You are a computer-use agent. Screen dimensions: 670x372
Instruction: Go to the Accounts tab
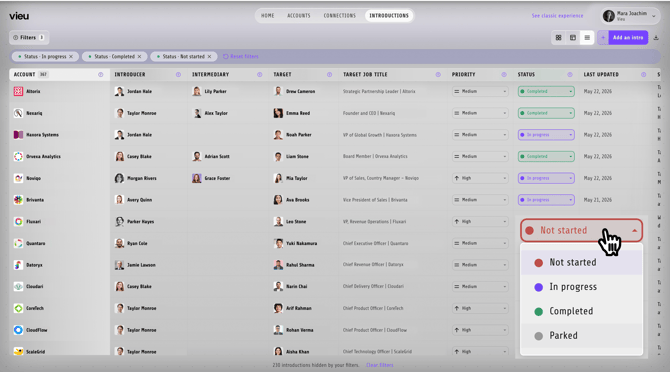coord(299,15)
